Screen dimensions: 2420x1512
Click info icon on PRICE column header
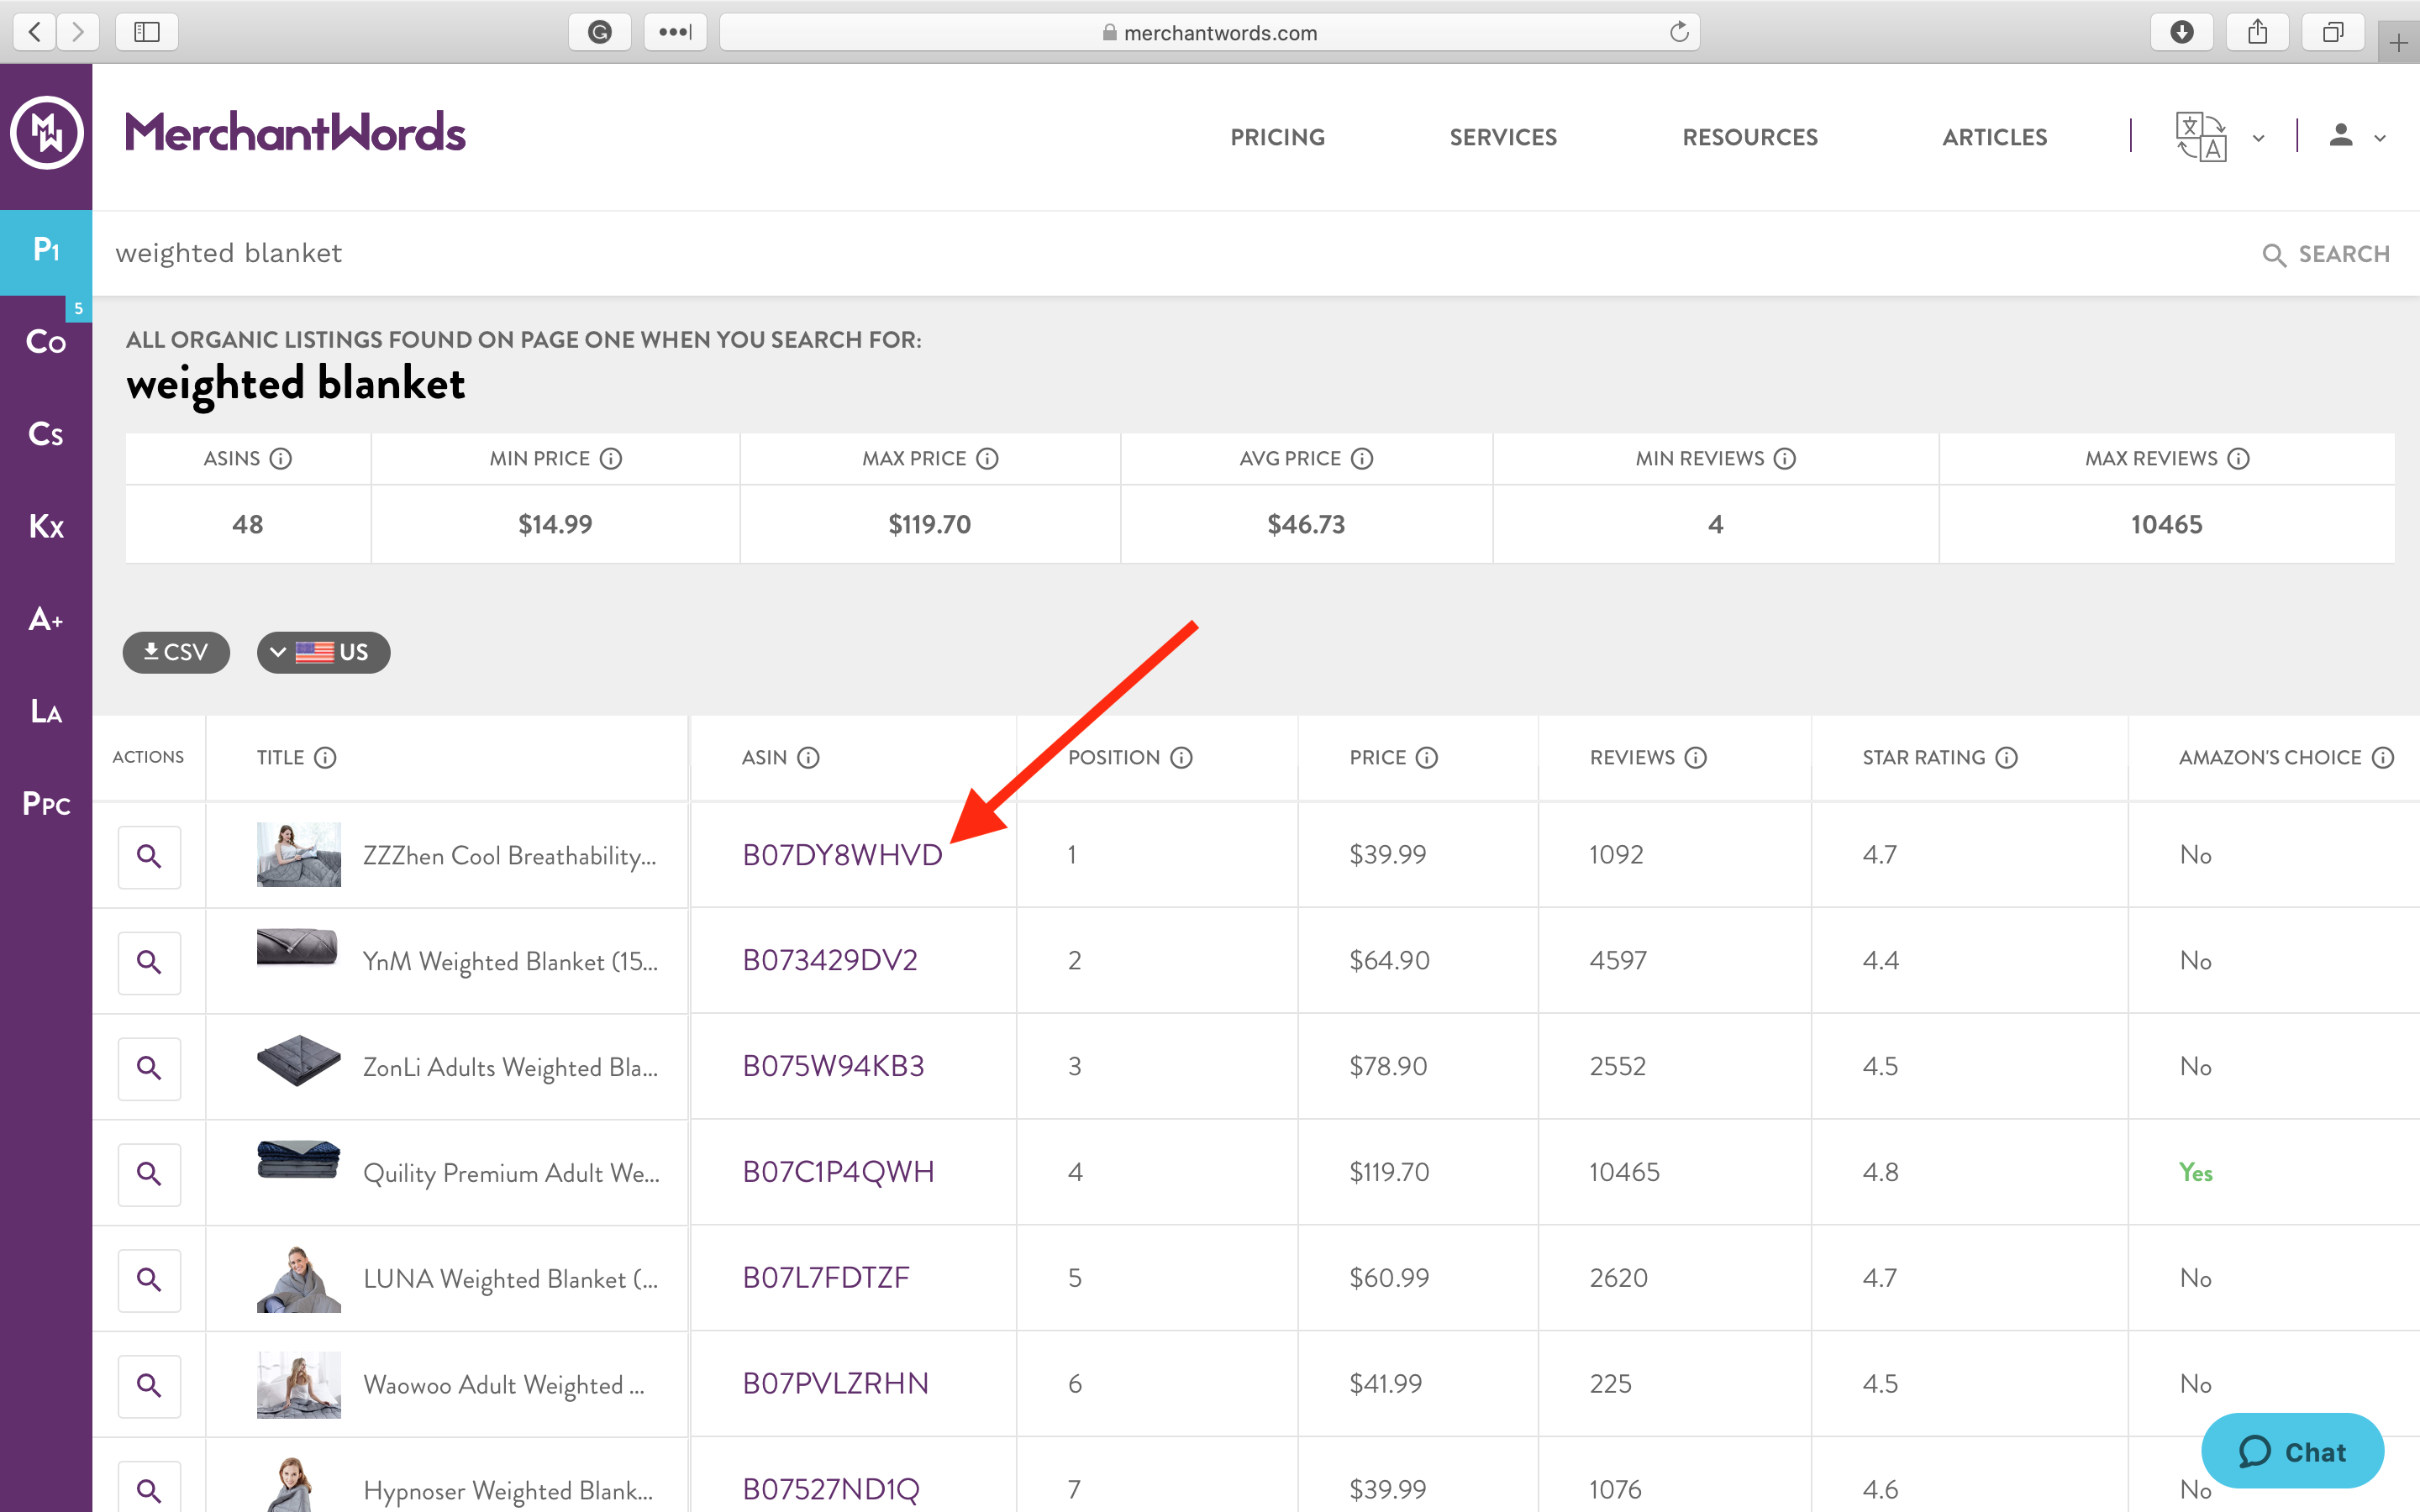pos(1427,758)
